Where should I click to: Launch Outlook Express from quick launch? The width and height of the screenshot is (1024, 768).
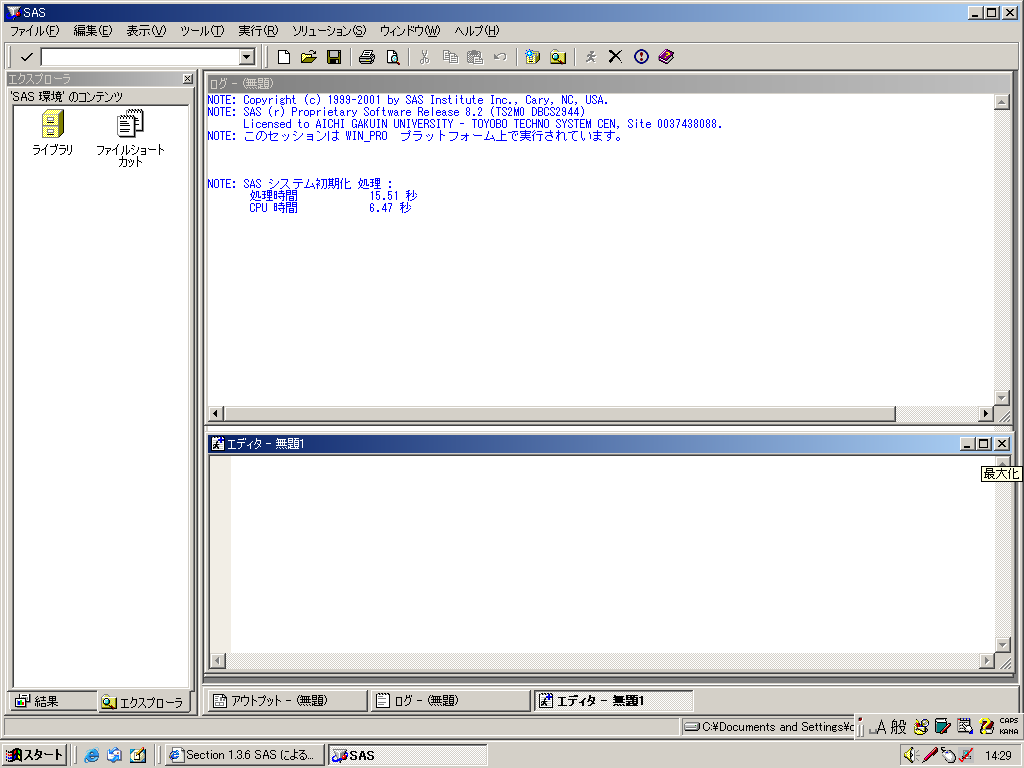click(114, 756)
